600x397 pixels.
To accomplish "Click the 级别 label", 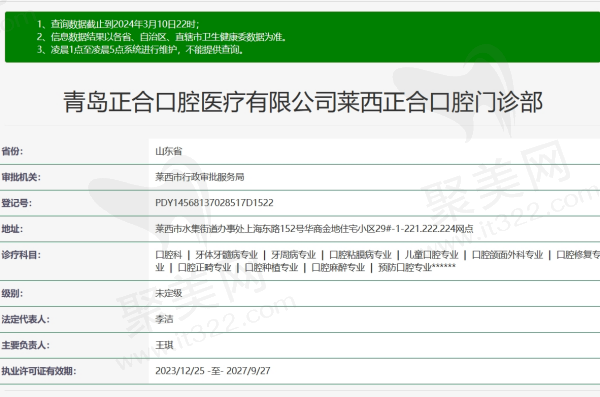I will coord(12,294).
